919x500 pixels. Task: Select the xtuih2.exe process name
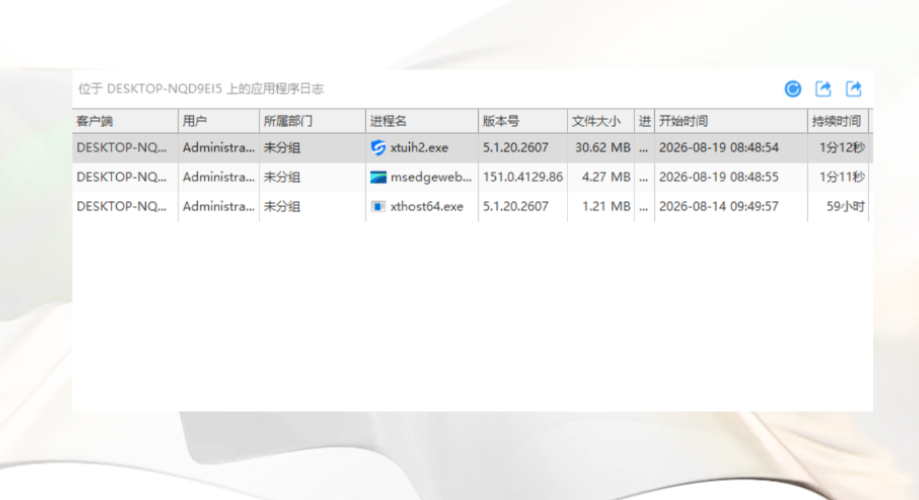click(x=419, y=148)
